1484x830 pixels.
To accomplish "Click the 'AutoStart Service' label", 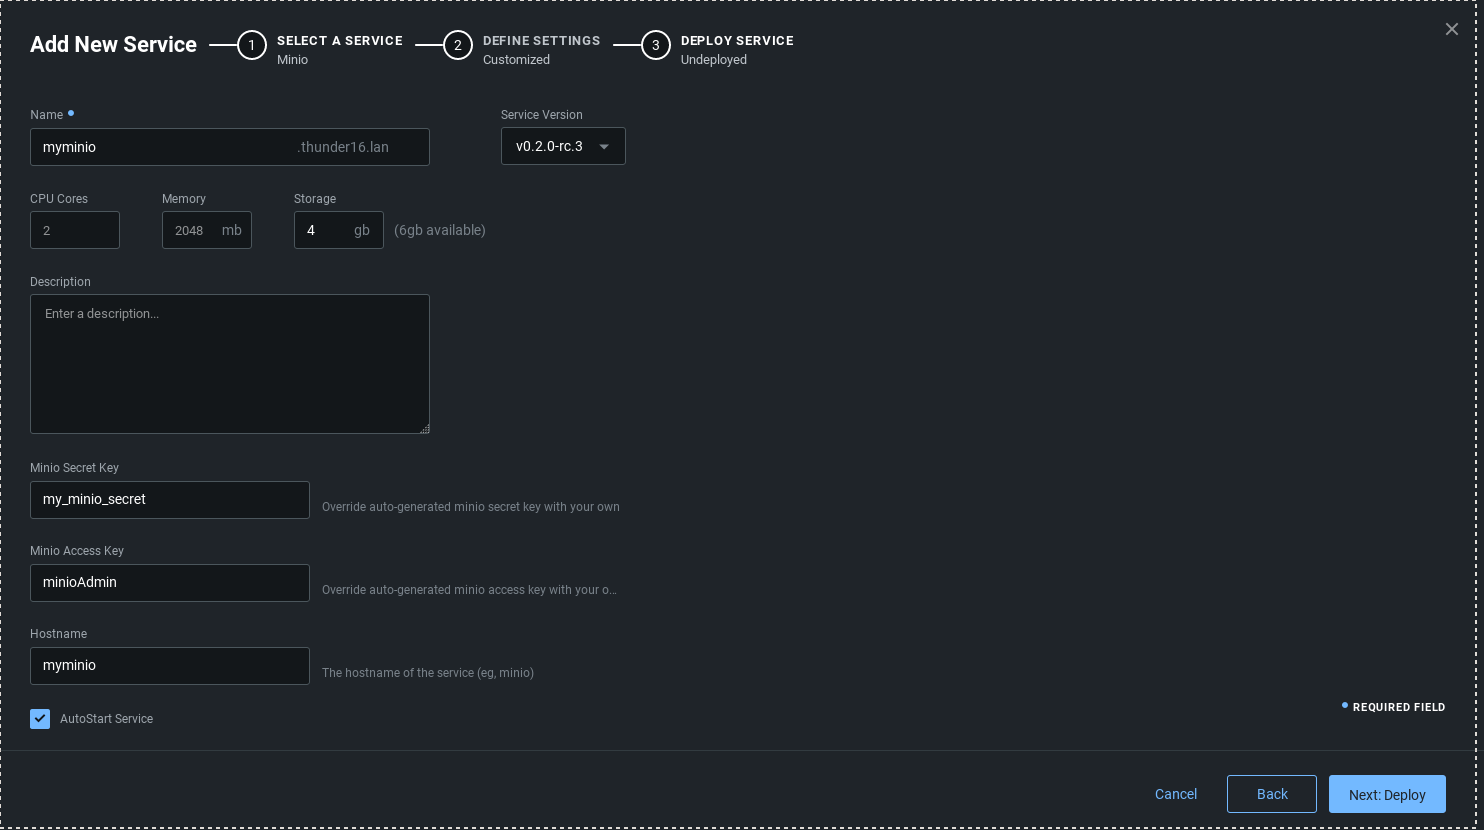I will pyautogui.click(x=106, y=719).
